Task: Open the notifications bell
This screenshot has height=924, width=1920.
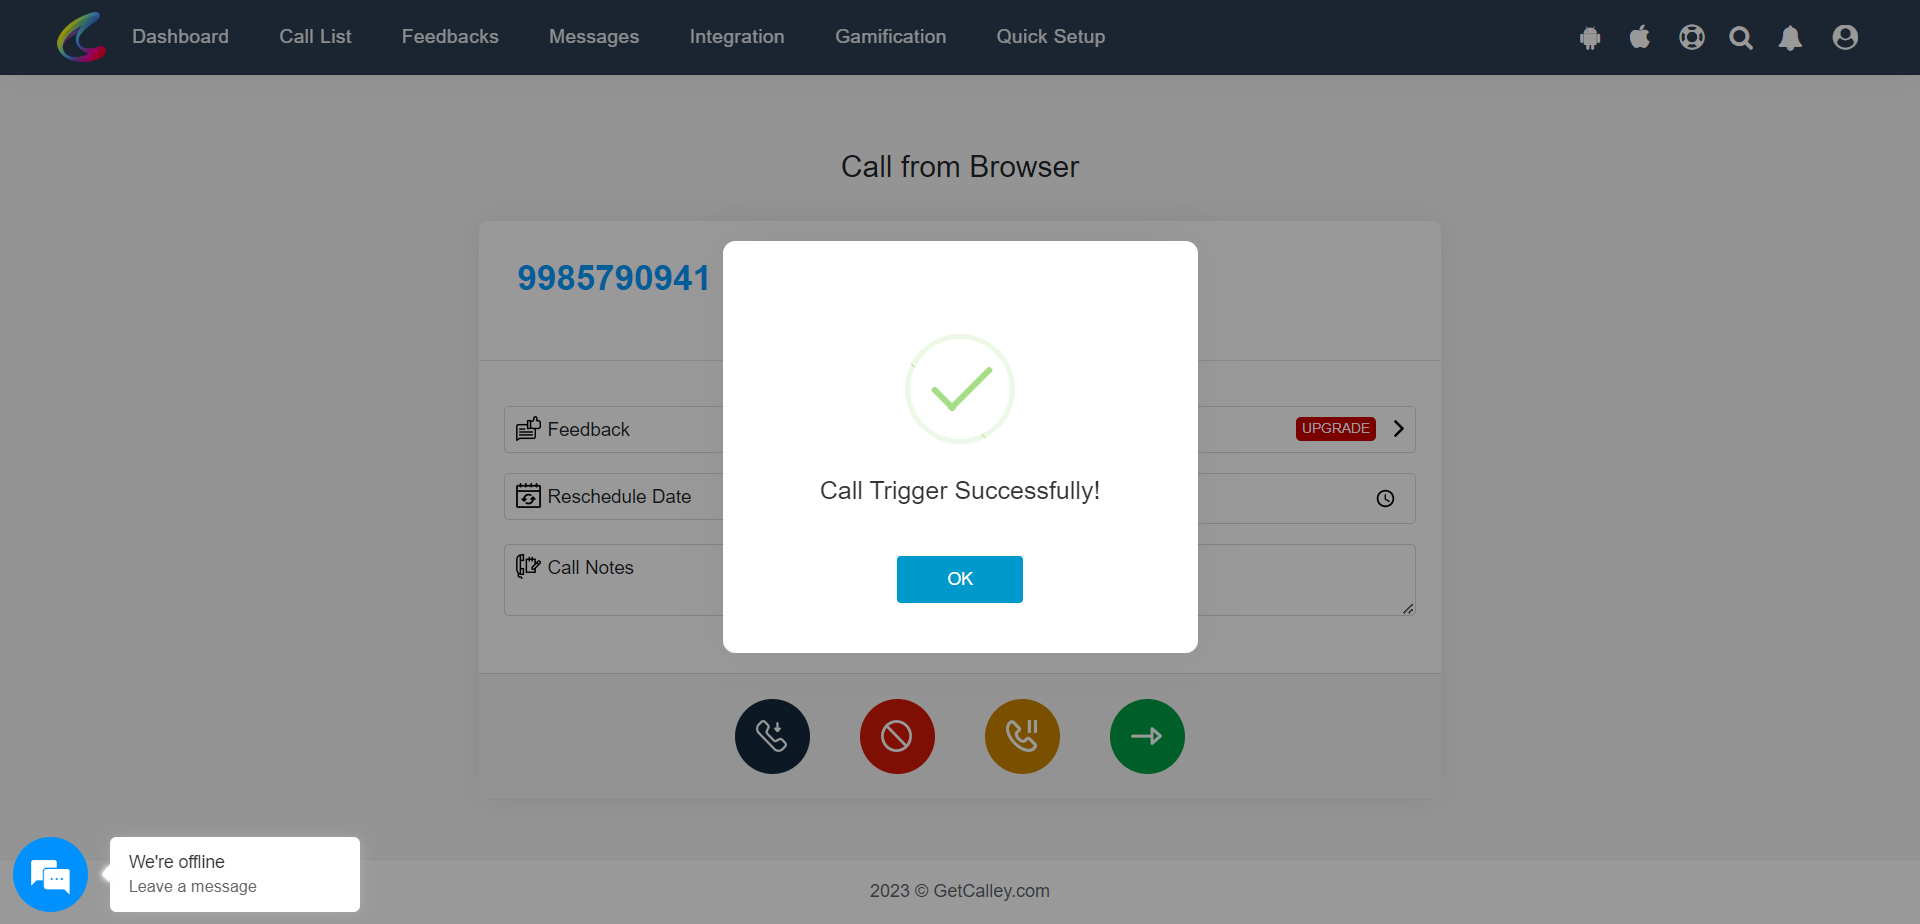Action: coord(1790,38)
